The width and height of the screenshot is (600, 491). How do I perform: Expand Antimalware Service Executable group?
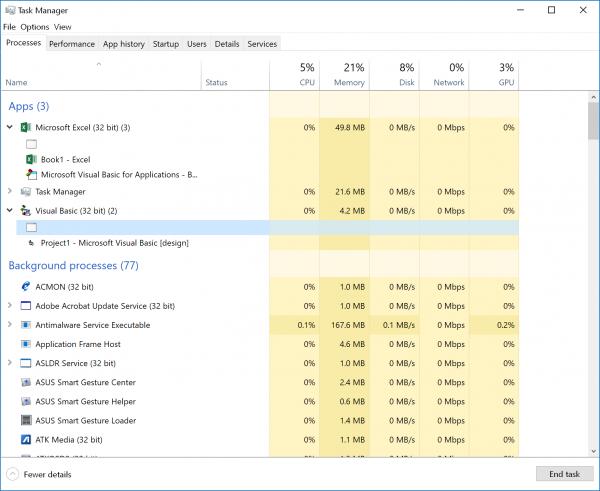coord(10,325)
